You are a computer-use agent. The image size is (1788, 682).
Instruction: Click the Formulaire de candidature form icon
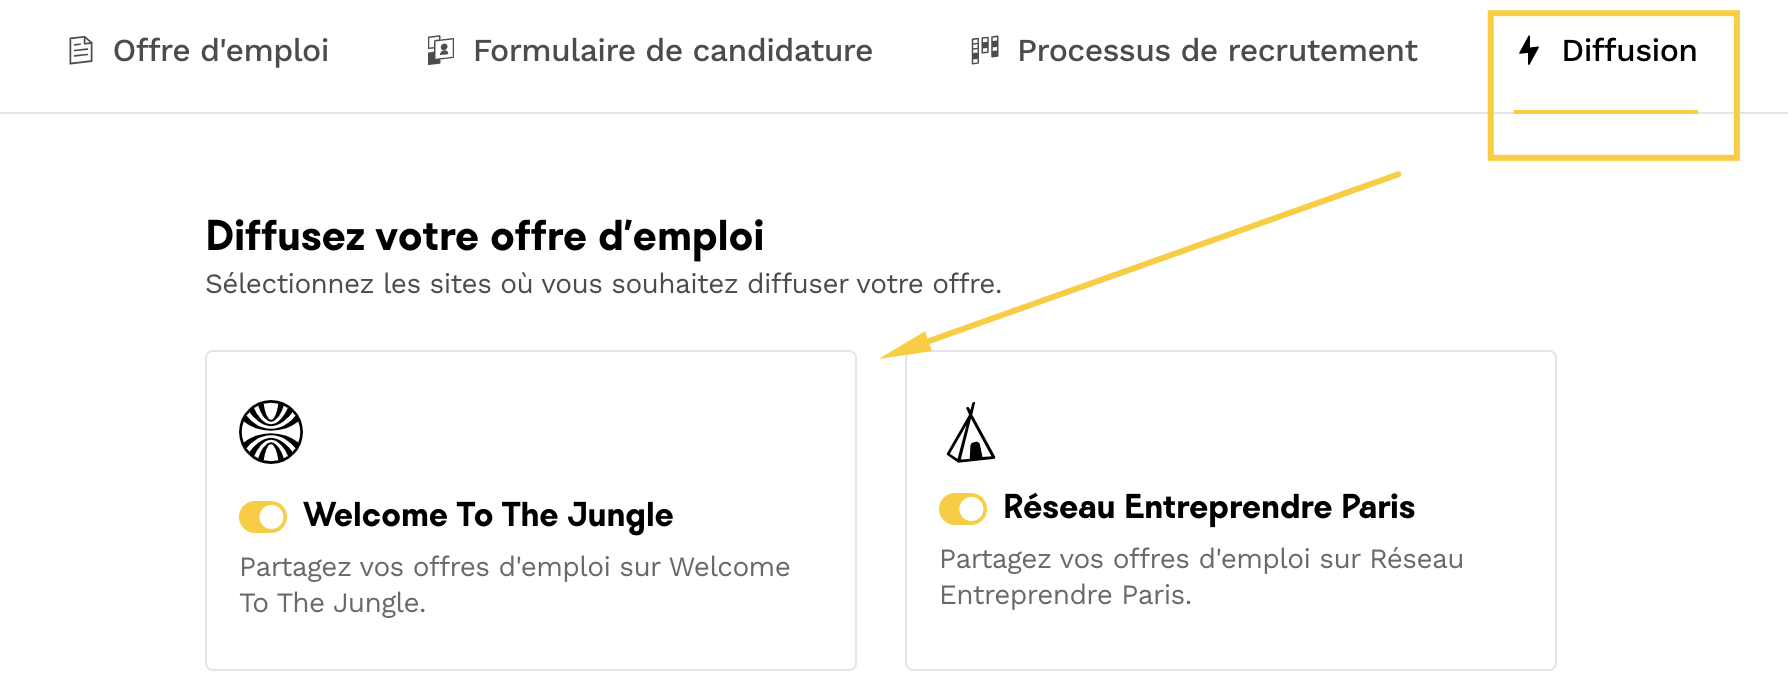click(x=440, y=50)
